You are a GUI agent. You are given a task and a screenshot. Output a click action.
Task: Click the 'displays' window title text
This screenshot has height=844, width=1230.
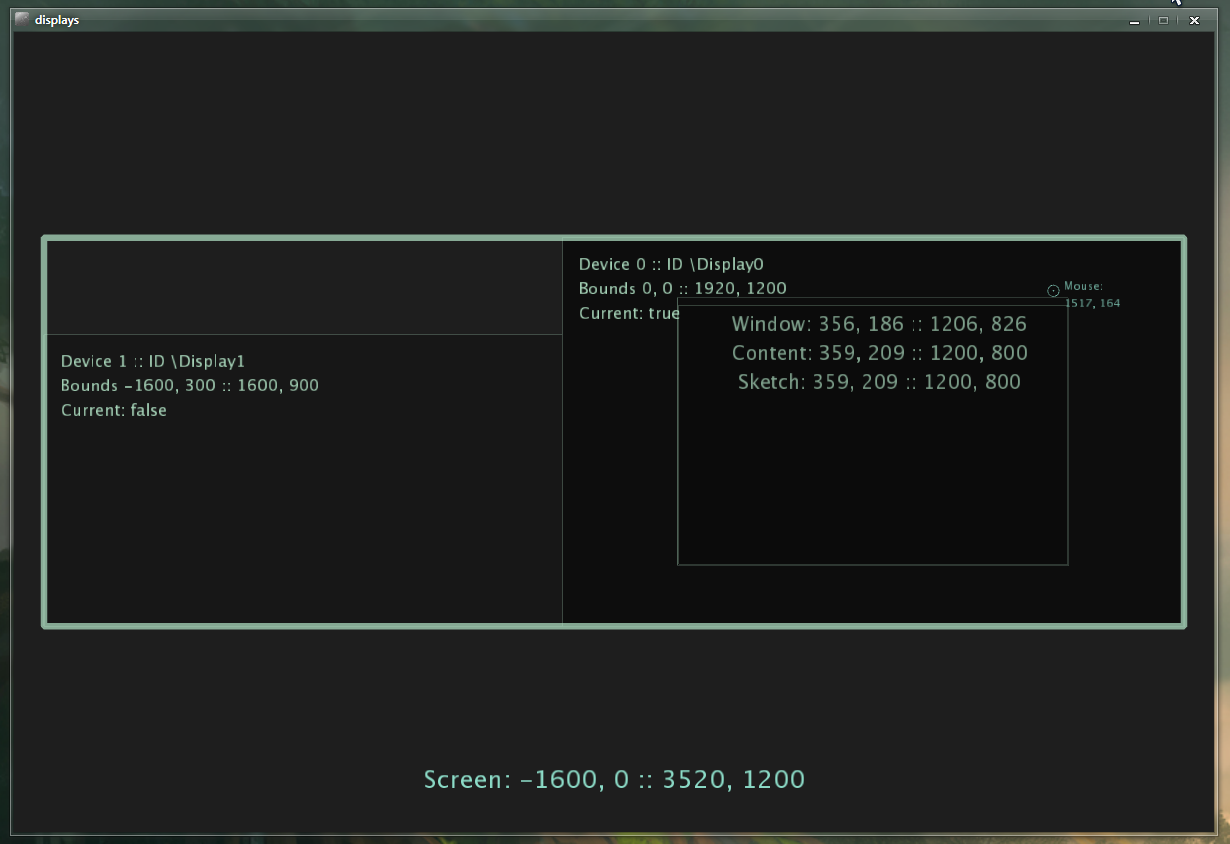pos(57,20)
